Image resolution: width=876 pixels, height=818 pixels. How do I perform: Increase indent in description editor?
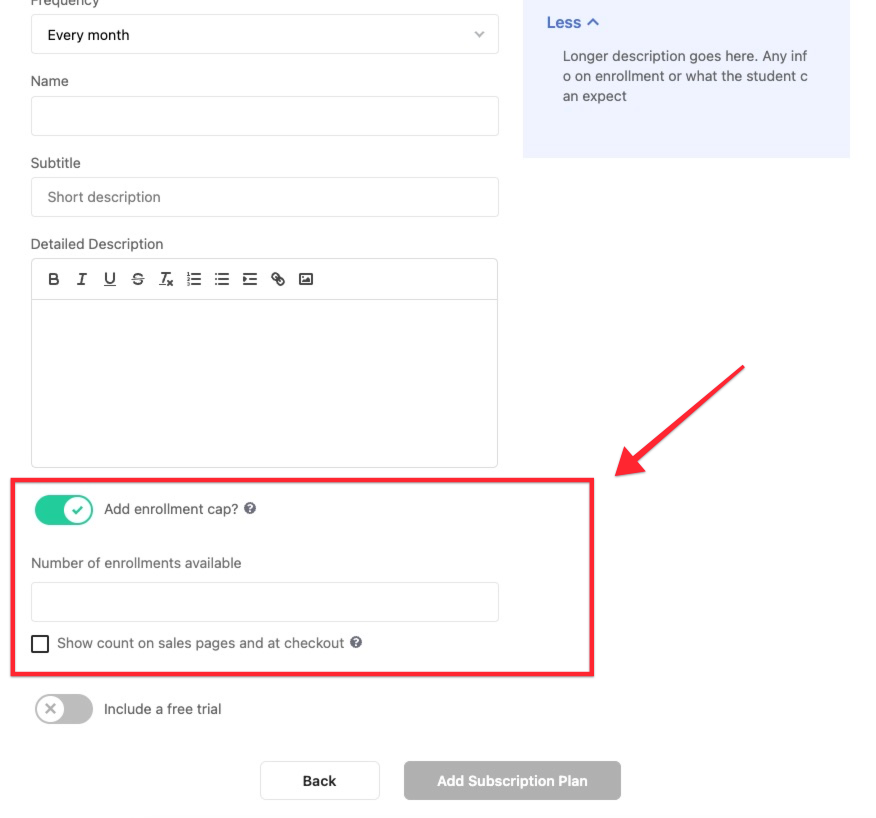click(250, 279)
